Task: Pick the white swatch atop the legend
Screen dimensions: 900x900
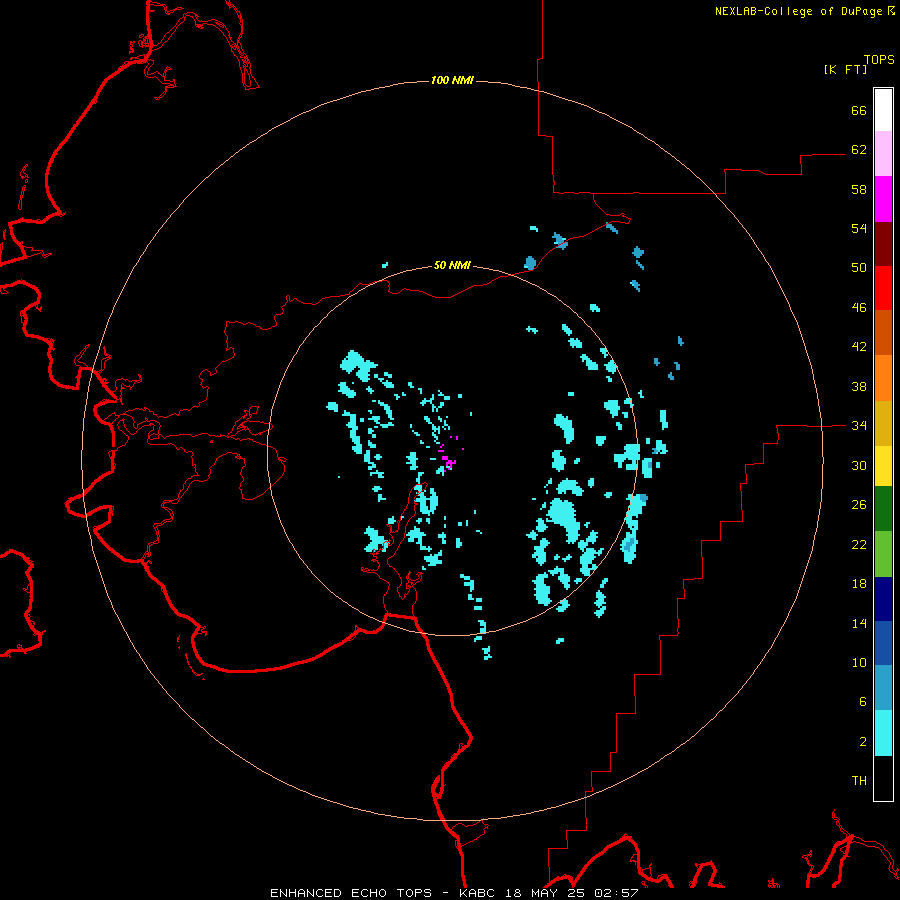Action: click(x=883, y=110)
